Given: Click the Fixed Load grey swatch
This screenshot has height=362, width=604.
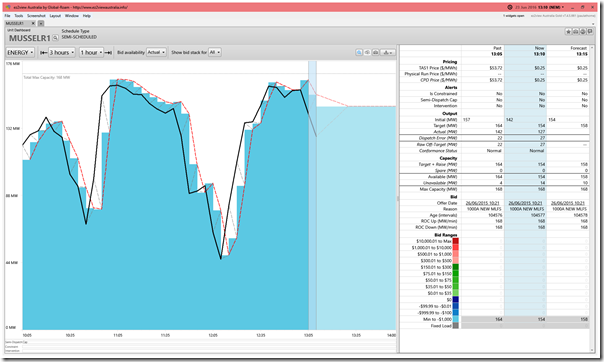Looking at the screenshot, I should (x=456, y=326).
